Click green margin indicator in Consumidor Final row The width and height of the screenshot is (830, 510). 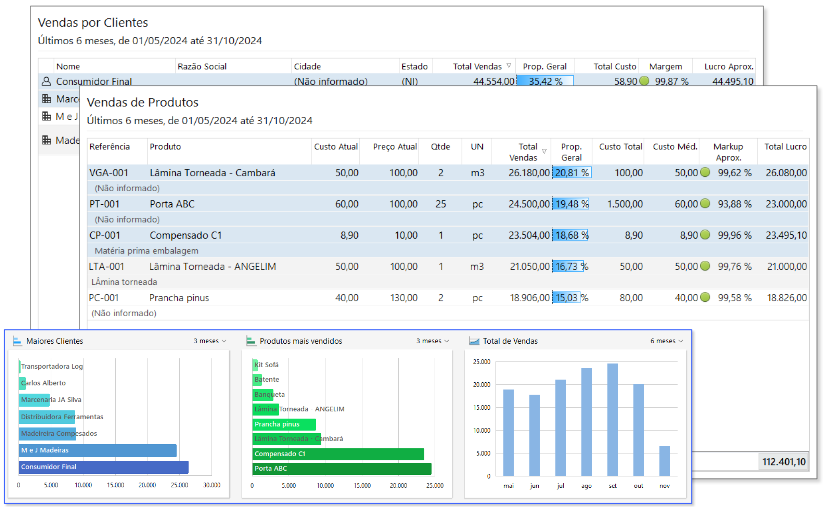pos(644,81)
